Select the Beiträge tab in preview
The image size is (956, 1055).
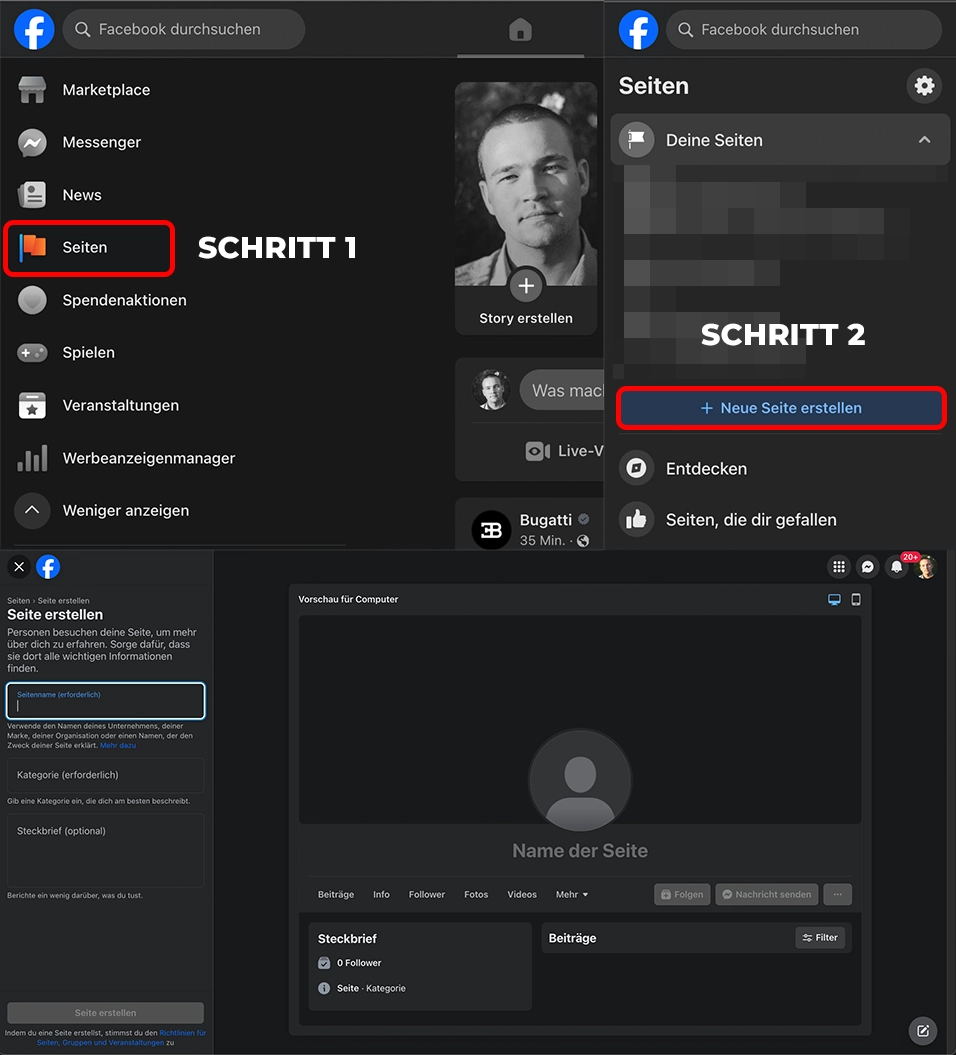tap(336, 894)
